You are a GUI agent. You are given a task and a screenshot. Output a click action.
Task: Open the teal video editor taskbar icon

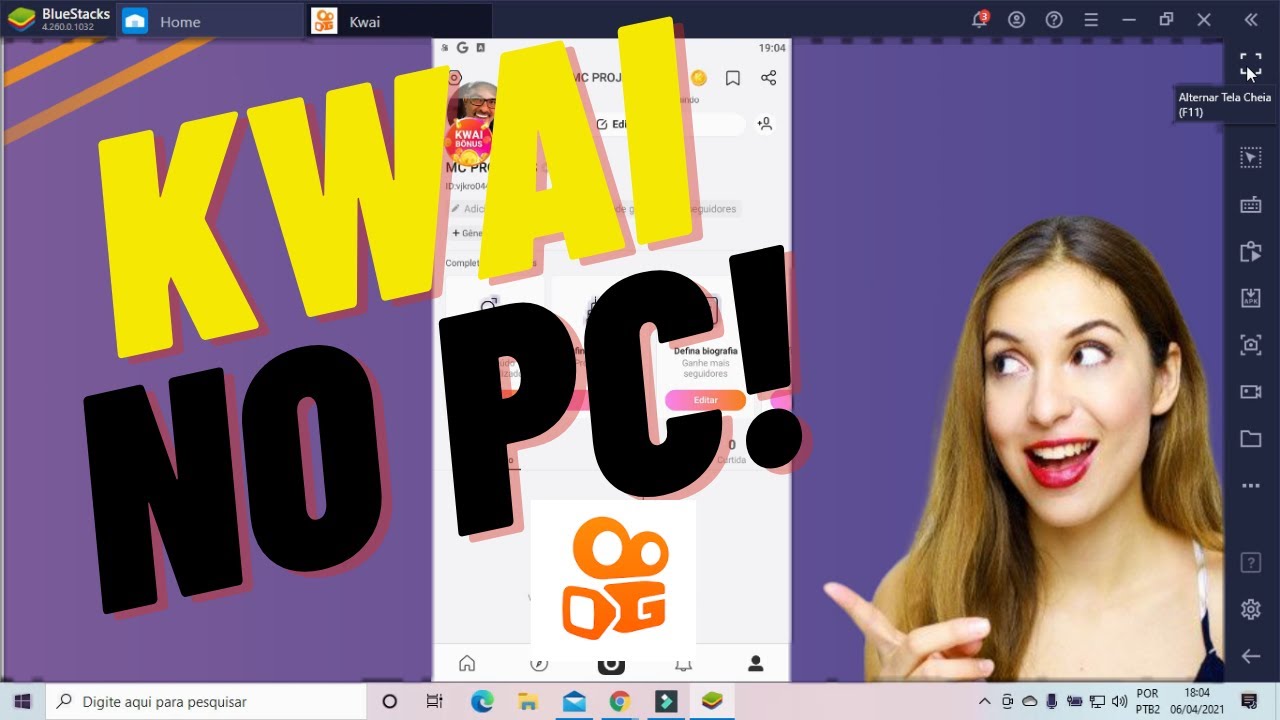coord(666,701)
